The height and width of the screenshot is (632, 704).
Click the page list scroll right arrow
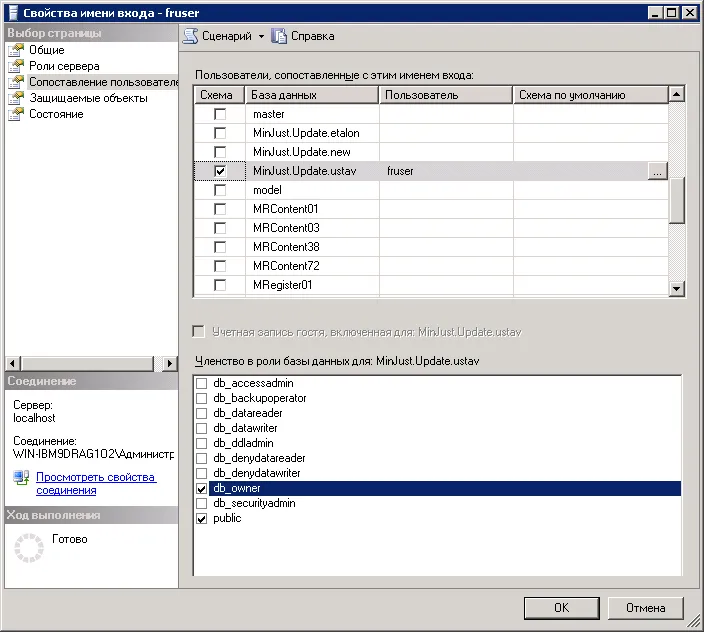169,363
